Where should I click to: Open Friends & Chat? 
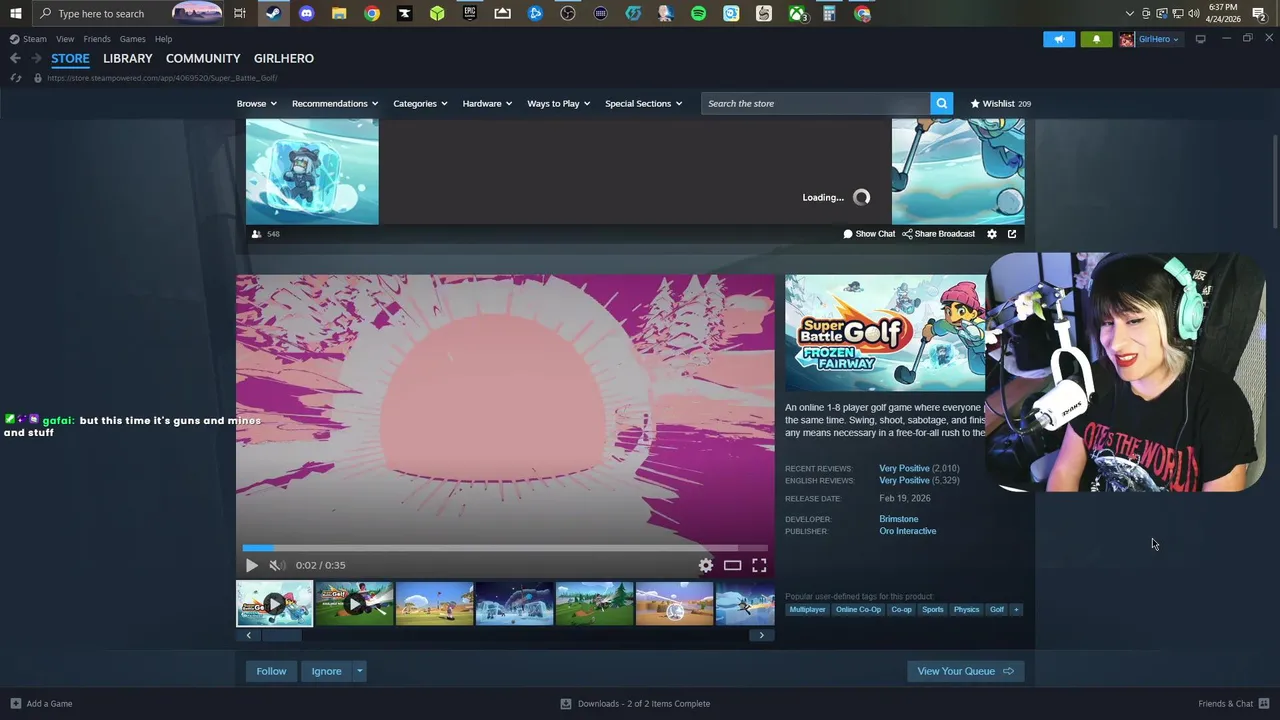coord(1234,704)
